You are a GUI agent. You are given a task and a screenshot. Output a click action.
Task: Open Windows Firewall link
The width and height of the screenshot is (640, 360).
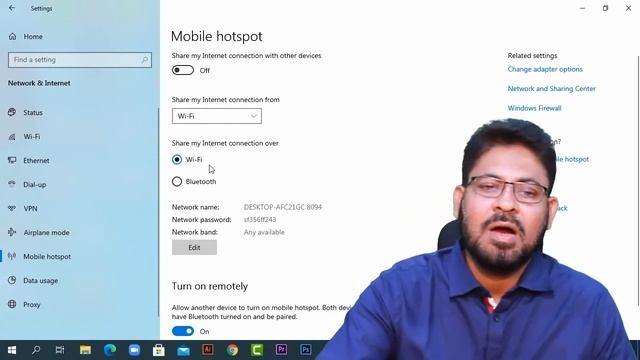(534, 108)
